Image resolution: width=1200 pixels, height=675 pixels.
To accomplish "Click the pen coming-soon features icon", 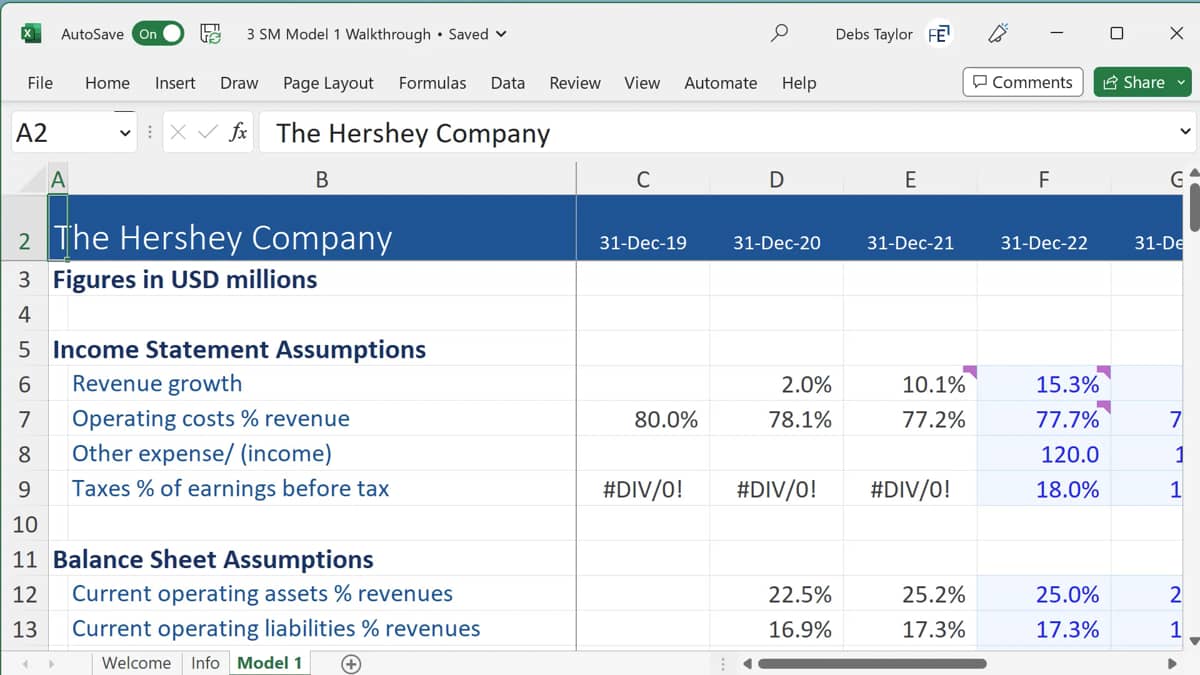I will [x=997, y=34].
